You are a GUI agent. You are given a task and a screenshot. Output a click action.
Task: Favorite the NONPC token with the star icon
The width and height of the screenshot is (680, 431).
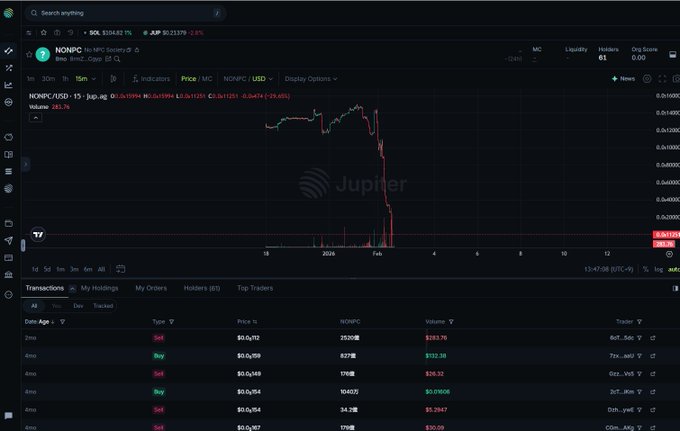click(29, 55)
